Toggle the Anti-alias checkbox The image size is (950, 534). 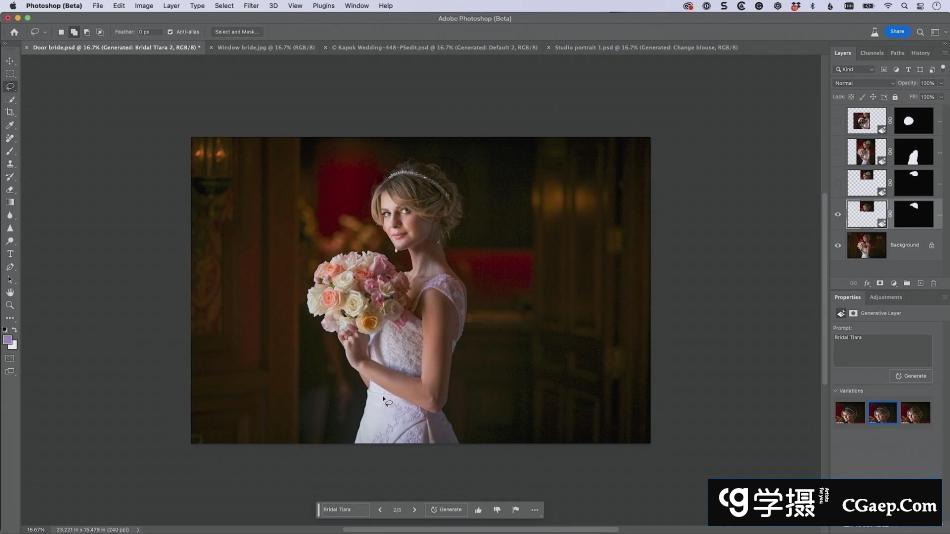170,32
